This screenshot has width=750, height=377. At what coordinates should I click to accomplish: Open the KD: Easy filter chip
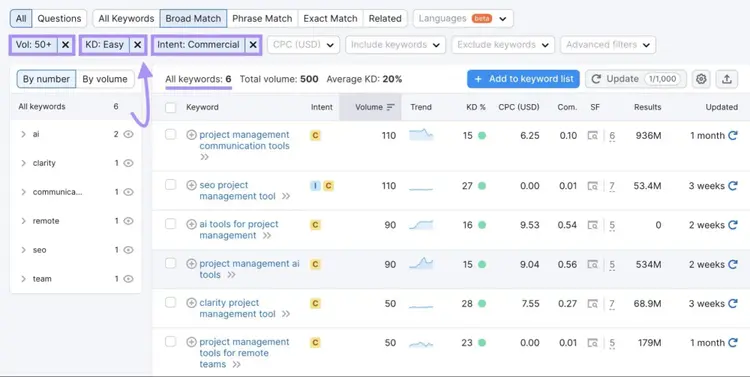point(104,45)
